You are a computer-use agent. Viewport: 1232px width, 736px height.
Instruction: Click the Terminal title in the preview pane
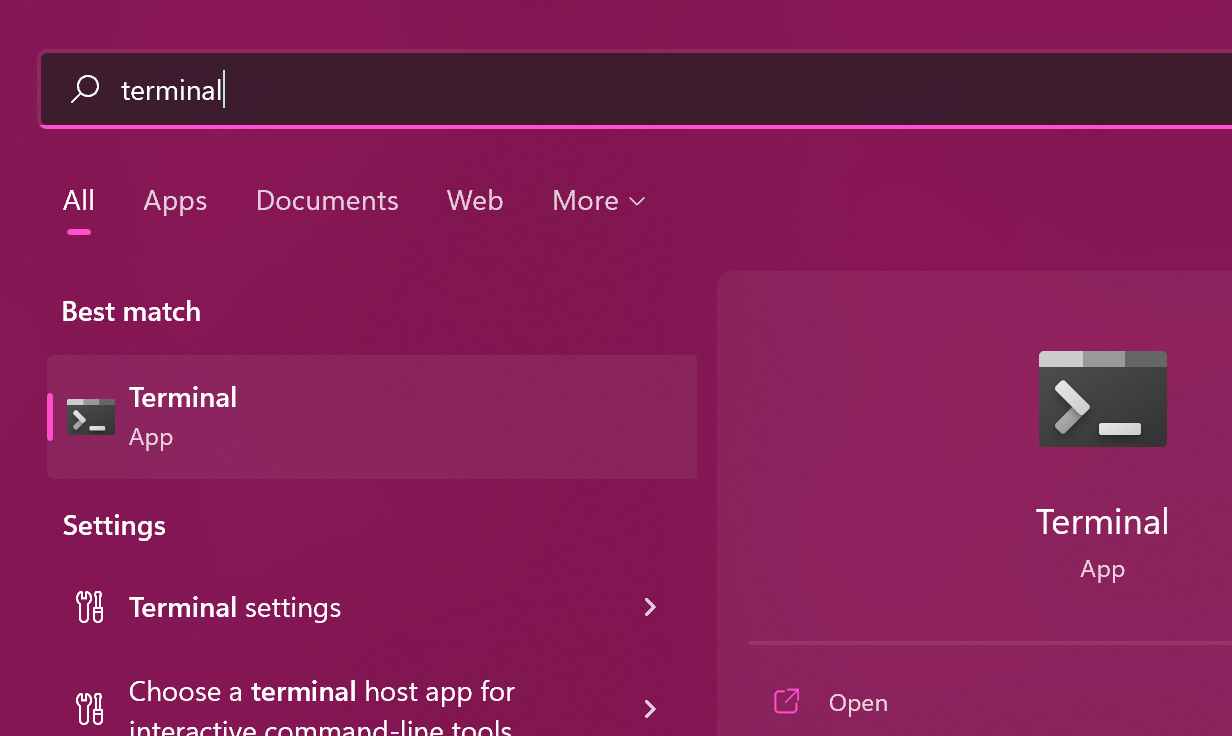tap(1102, 522)
